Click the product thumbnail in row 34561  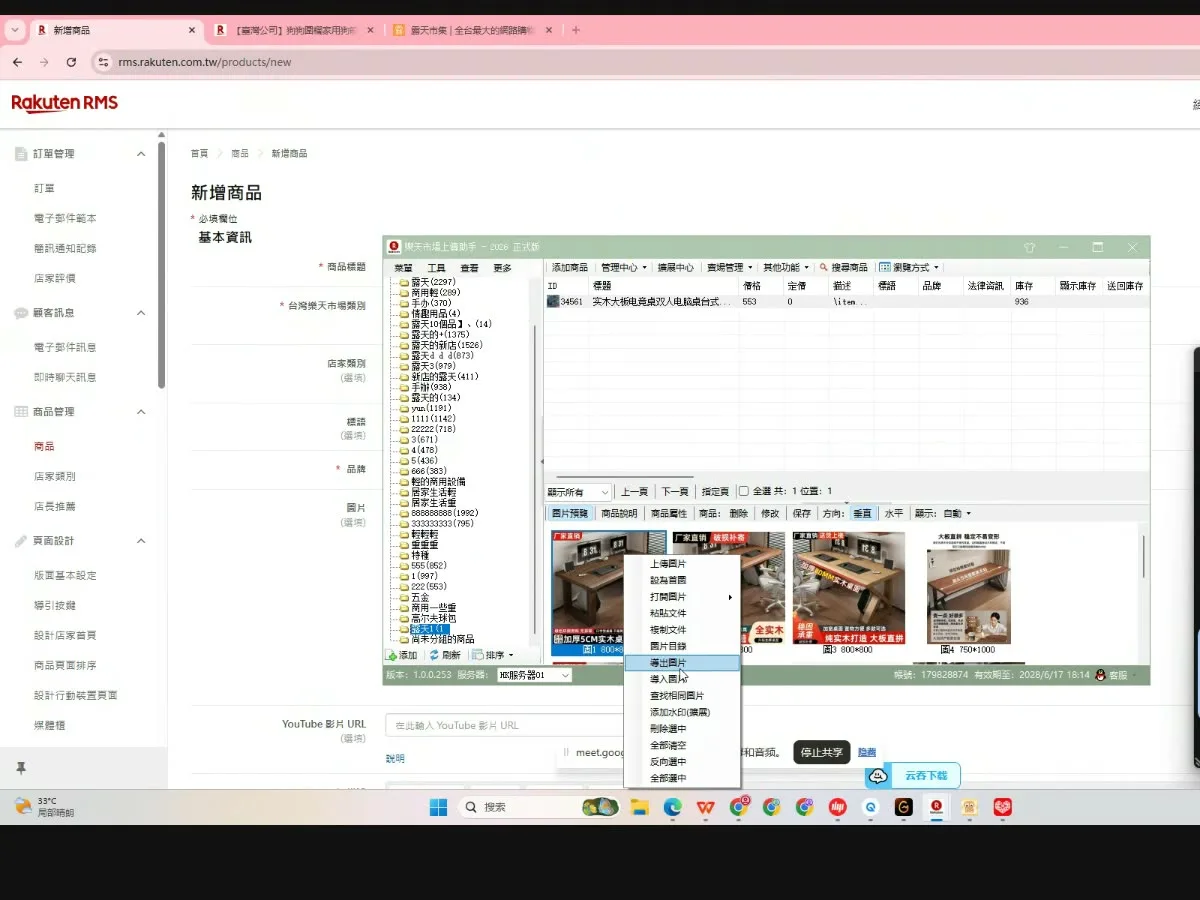(553, 301)
